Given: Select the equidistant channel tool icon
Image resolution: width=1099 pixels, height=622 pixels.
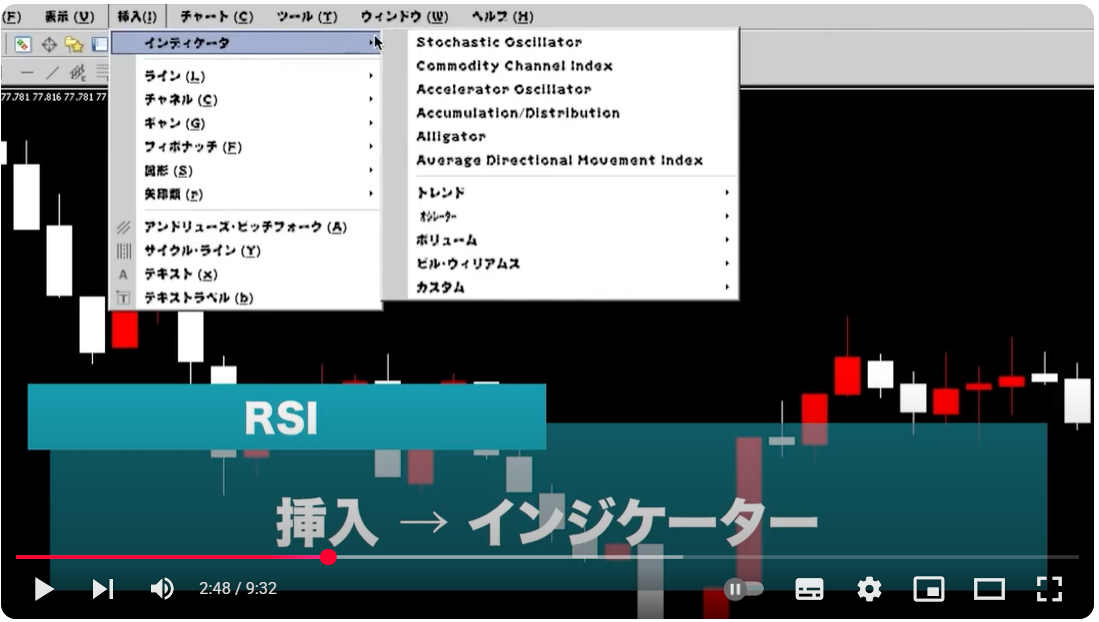Looking at the screenshot, I should (x=77, y=72).
